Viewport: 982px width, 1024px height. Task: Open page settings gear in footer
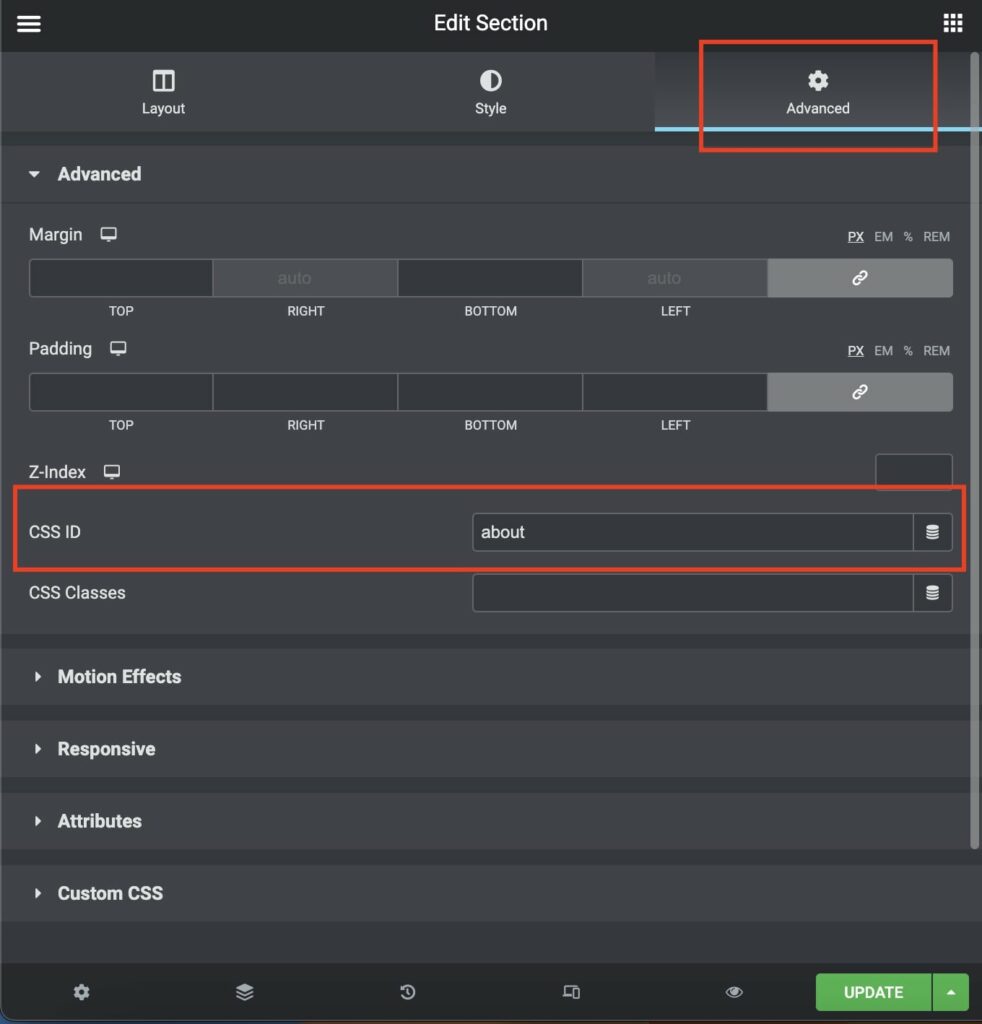point(82,992)
